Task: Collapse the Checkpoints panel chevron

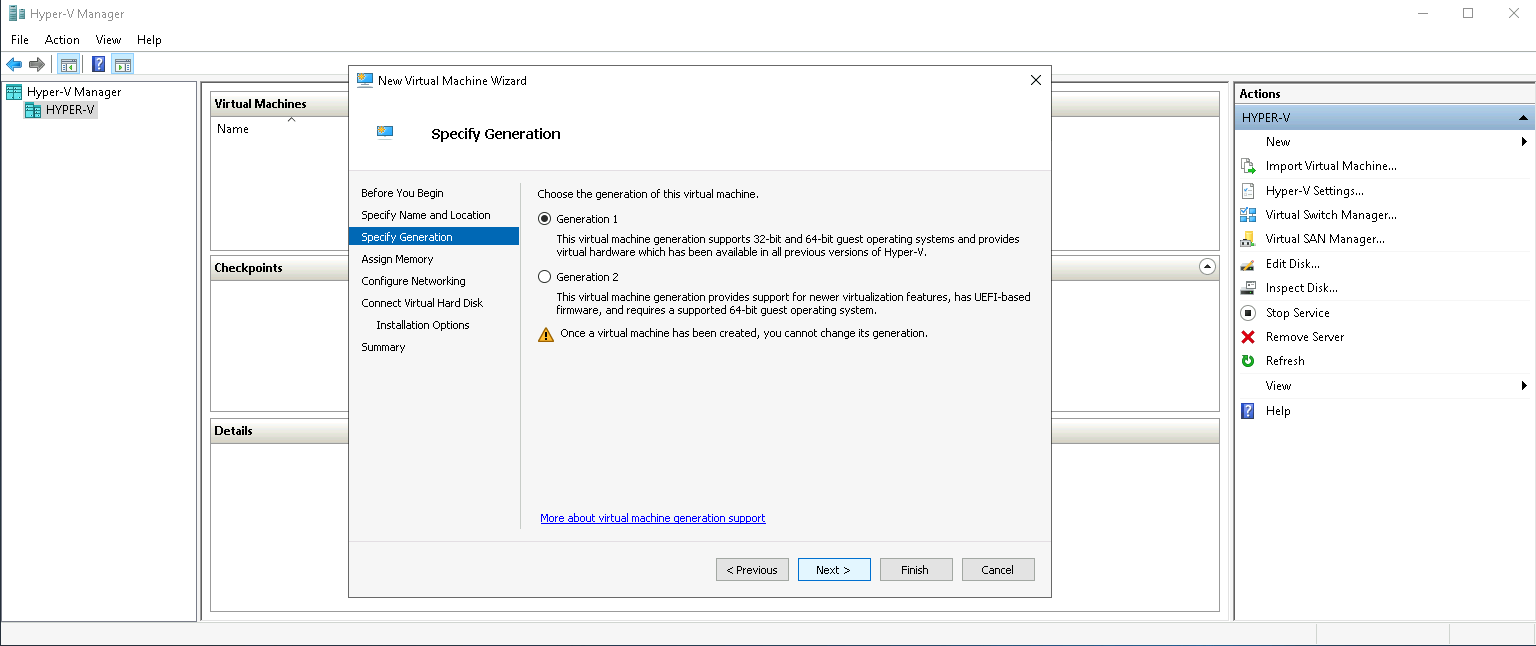Action: coord(1207,267)
